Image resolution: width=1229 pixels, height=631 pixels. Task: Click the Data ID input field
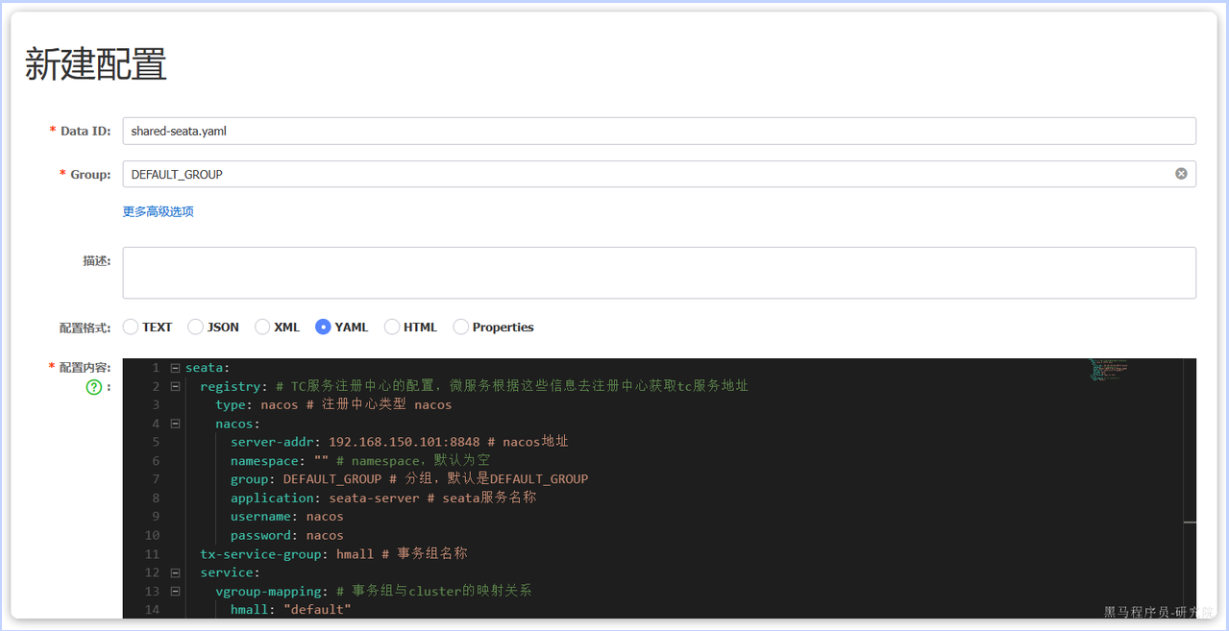click(658, 131)
